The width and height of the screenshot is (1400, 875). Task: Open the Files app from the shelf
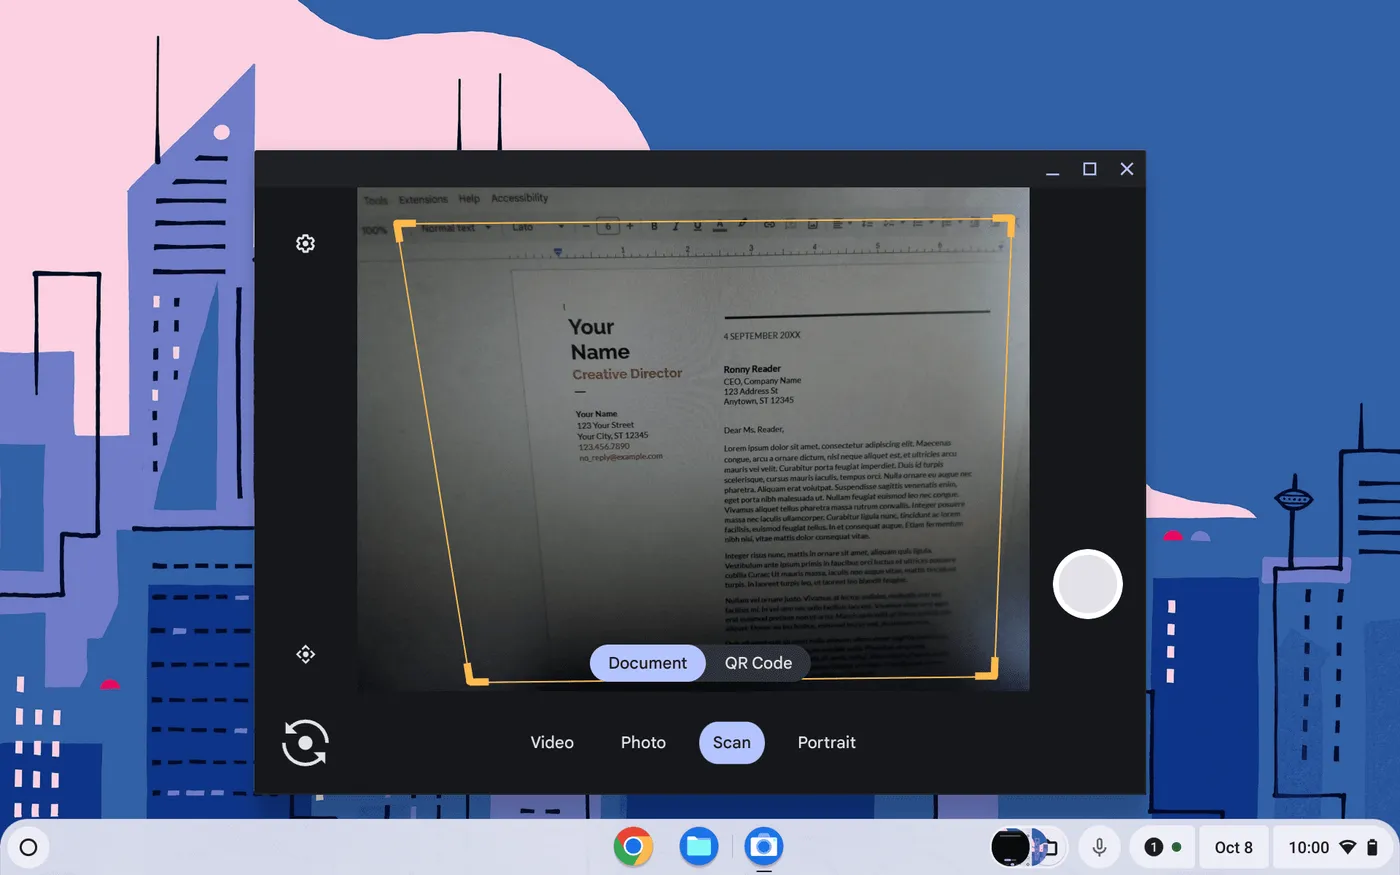699,847
